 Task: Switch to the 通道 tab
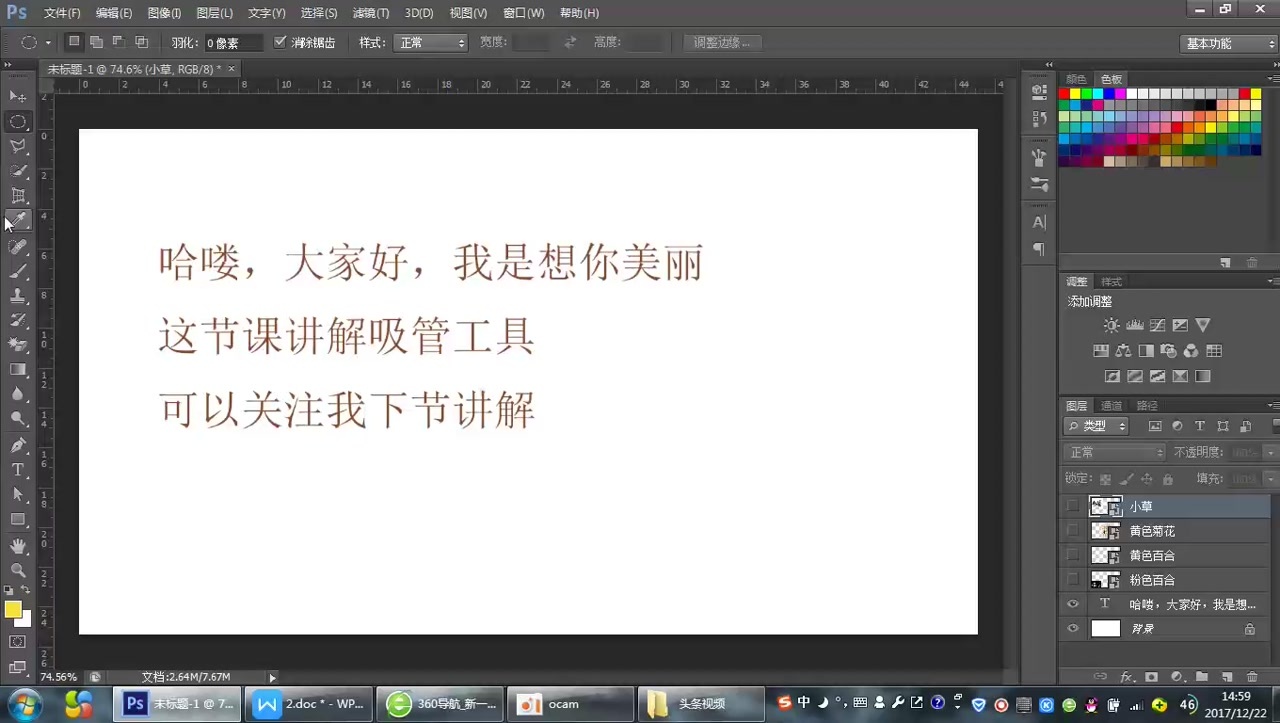(1111, 406)
